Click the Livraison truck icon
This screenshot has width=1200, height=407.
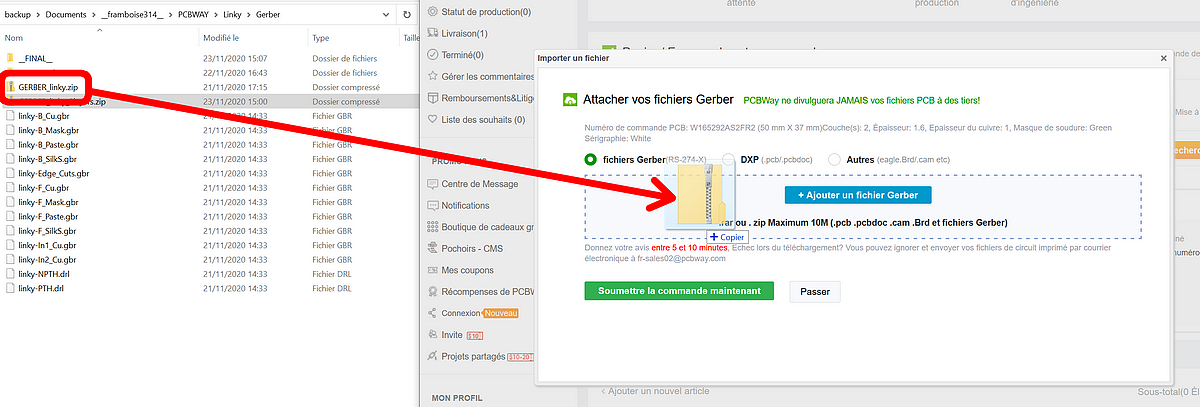[432, 33]
